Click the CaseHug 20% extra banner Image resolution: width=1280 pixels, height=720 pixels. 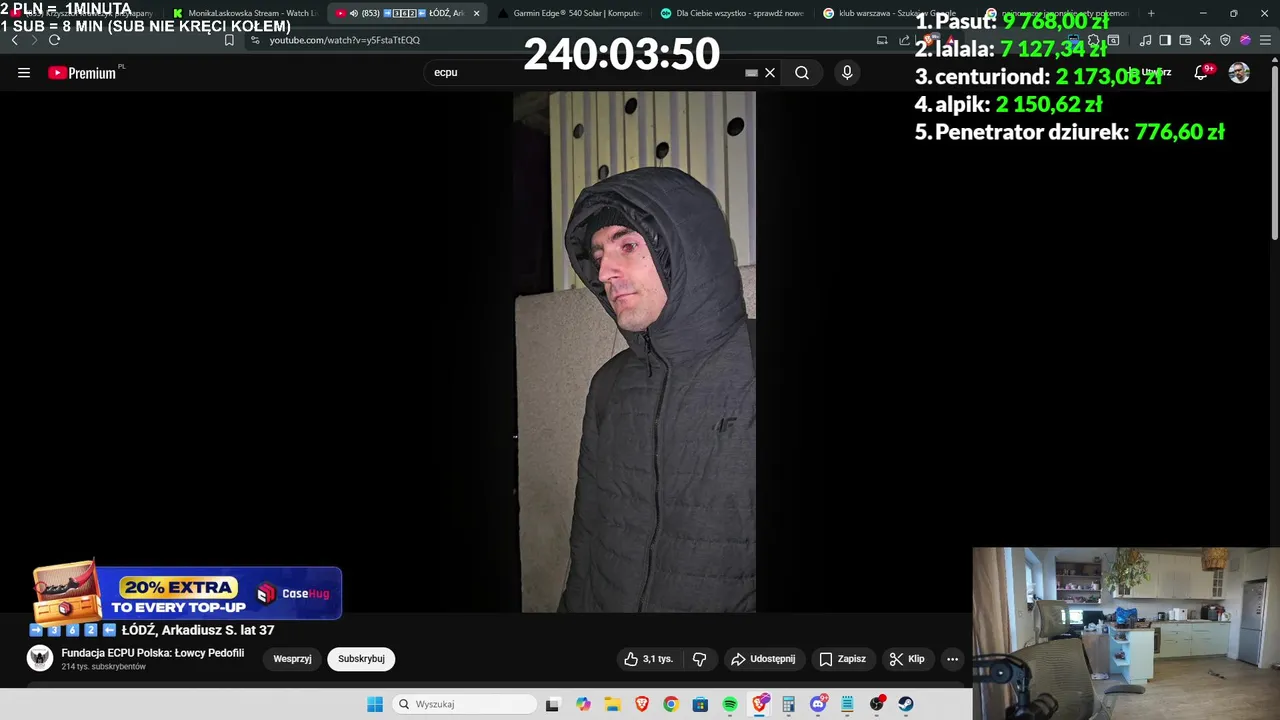click(x=187, y=593)
